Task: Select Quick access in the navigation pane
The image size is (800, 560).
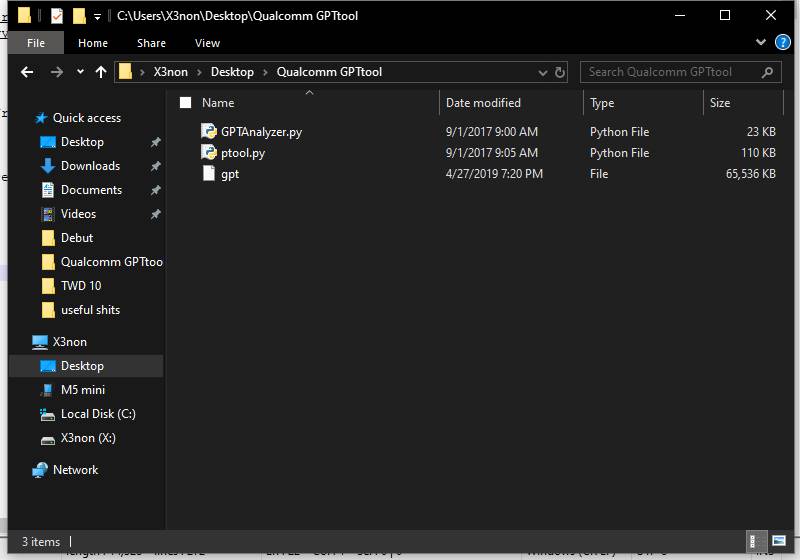Action: point(87,118)
